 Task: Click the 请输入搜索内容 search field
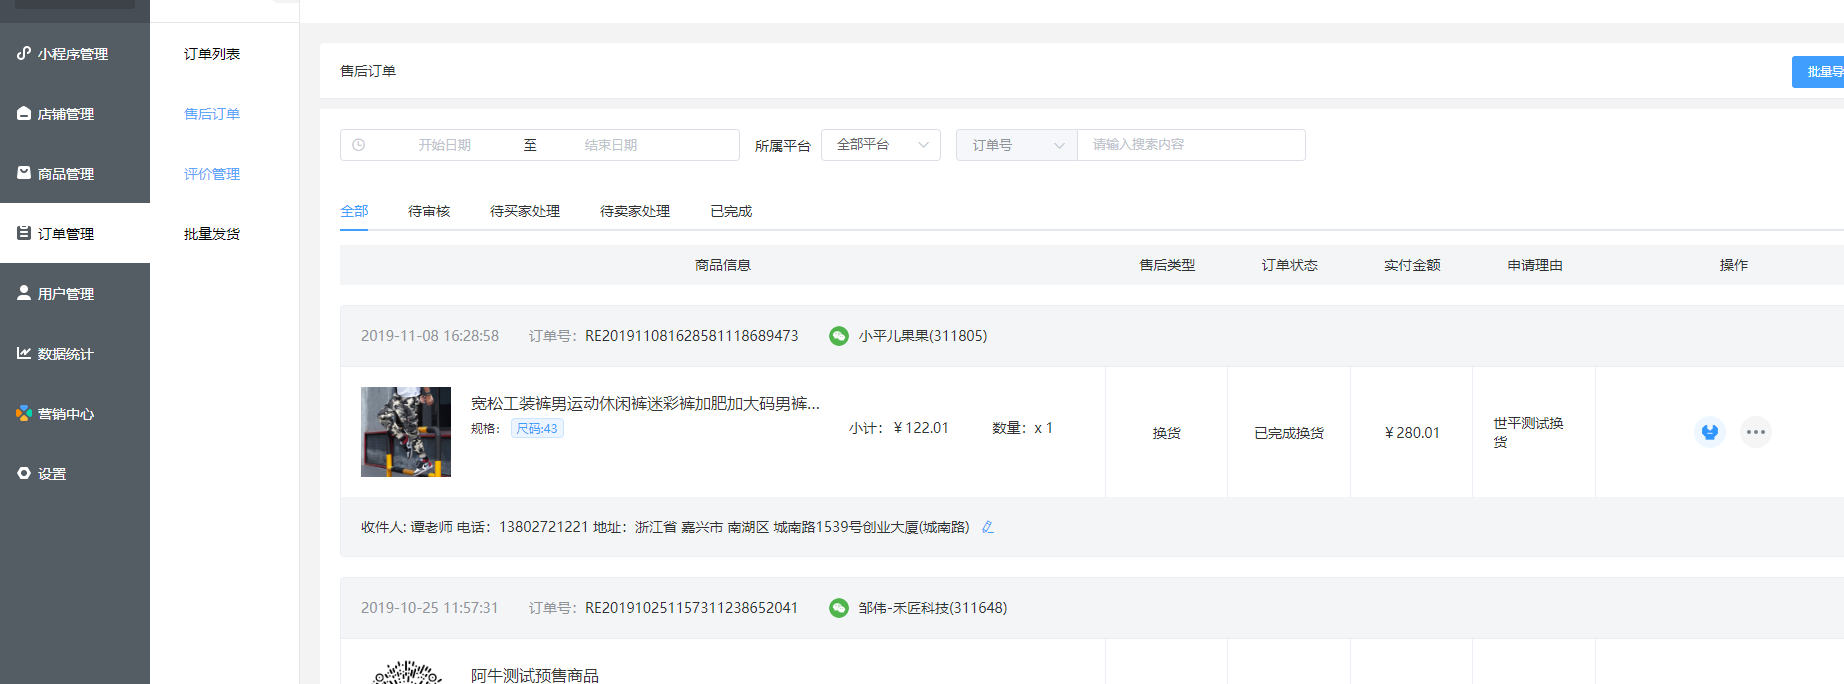1190,145
